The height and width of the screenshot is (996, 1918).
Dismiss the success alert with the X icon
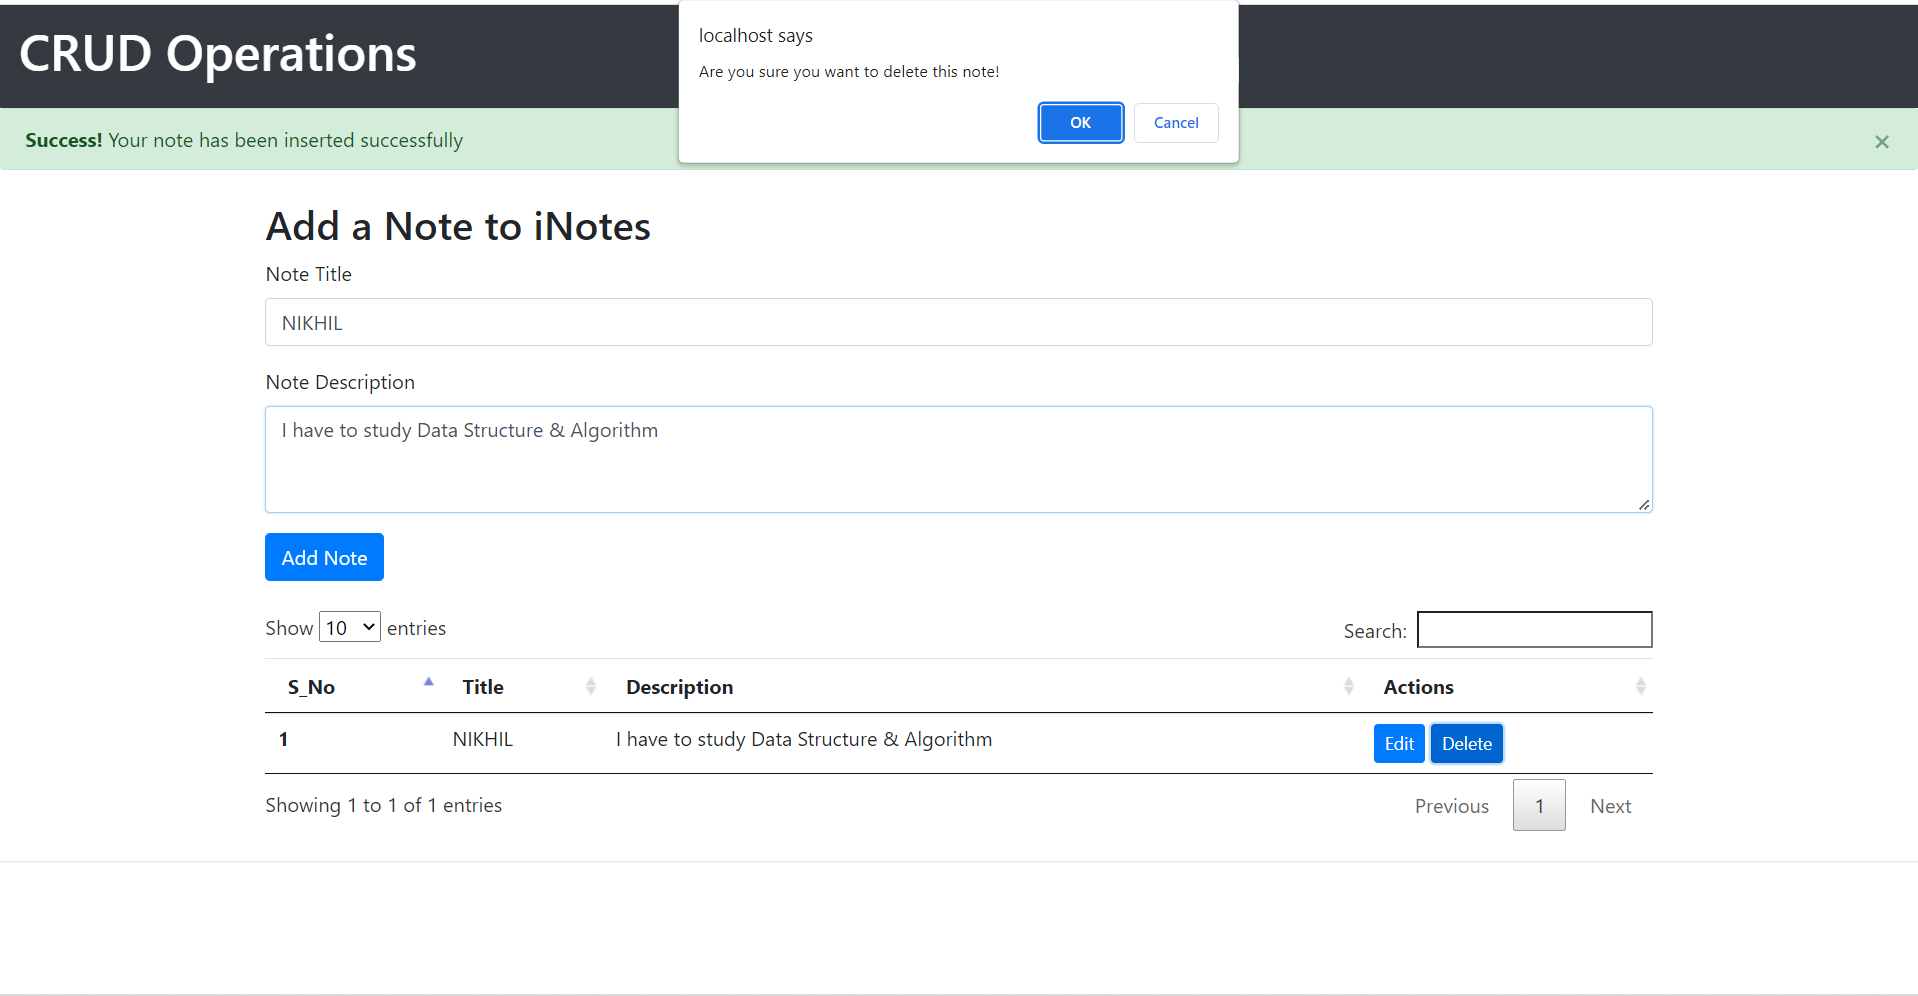[1882, 142]
